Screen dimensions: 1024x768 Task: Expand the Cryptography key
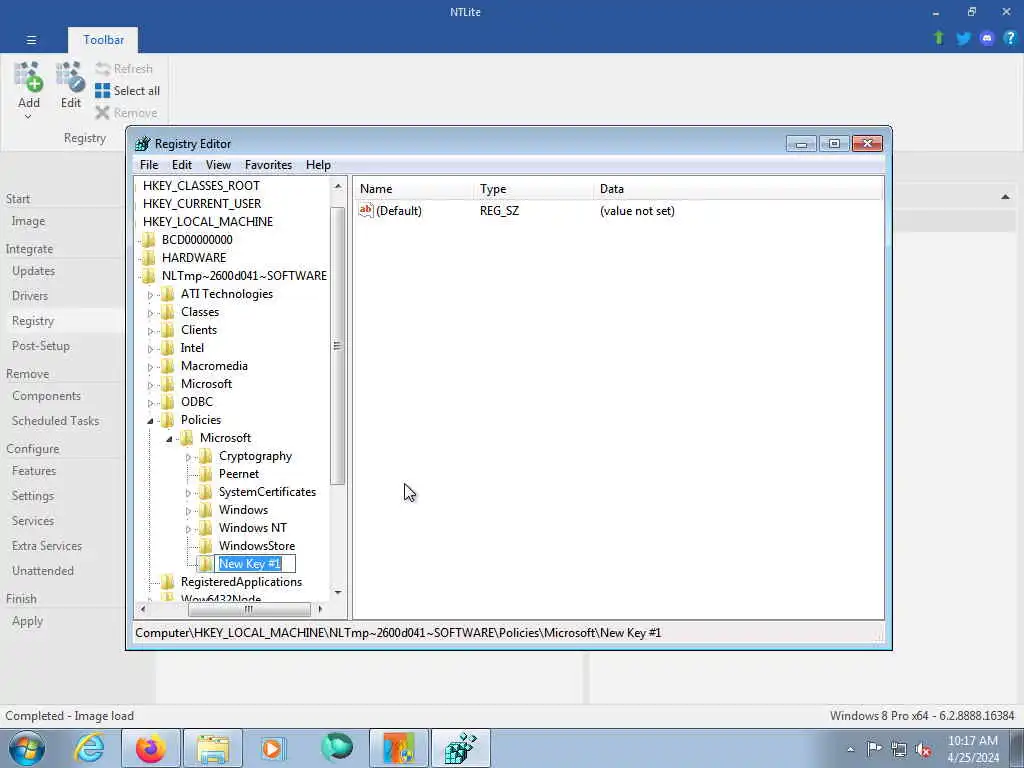(x=188, y=457)
